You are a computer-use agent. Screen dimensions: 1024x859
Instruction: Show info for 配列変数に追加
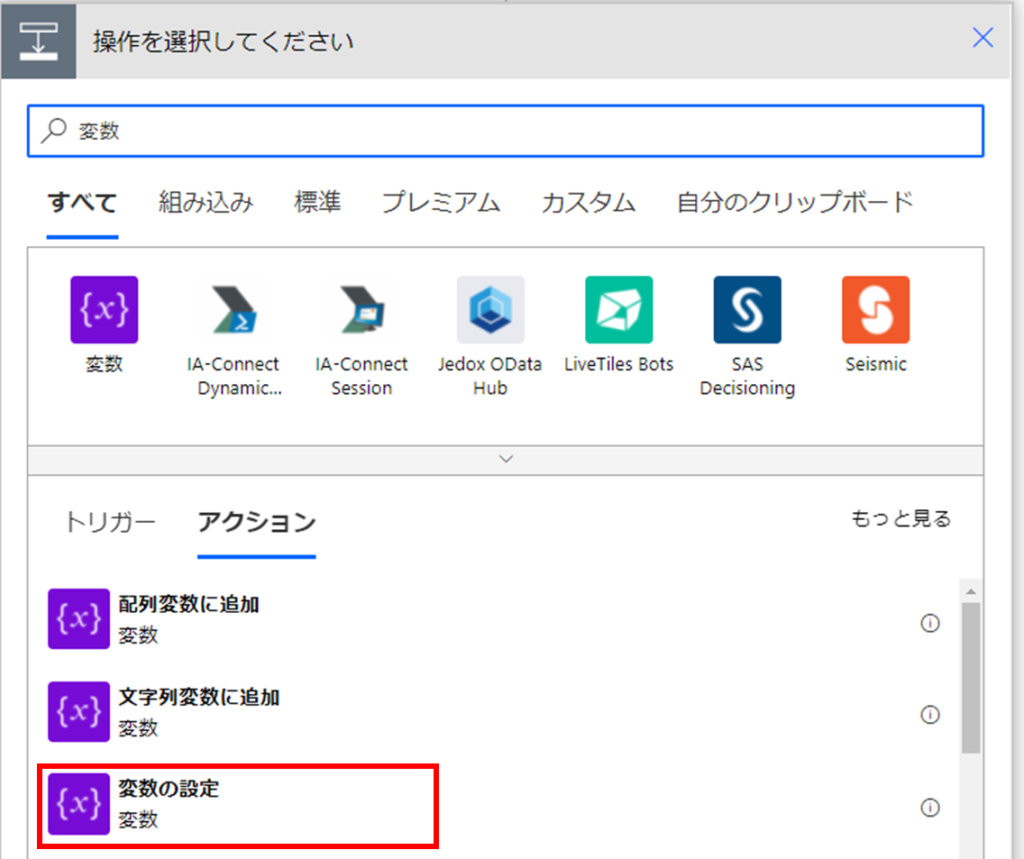(930, 623)
